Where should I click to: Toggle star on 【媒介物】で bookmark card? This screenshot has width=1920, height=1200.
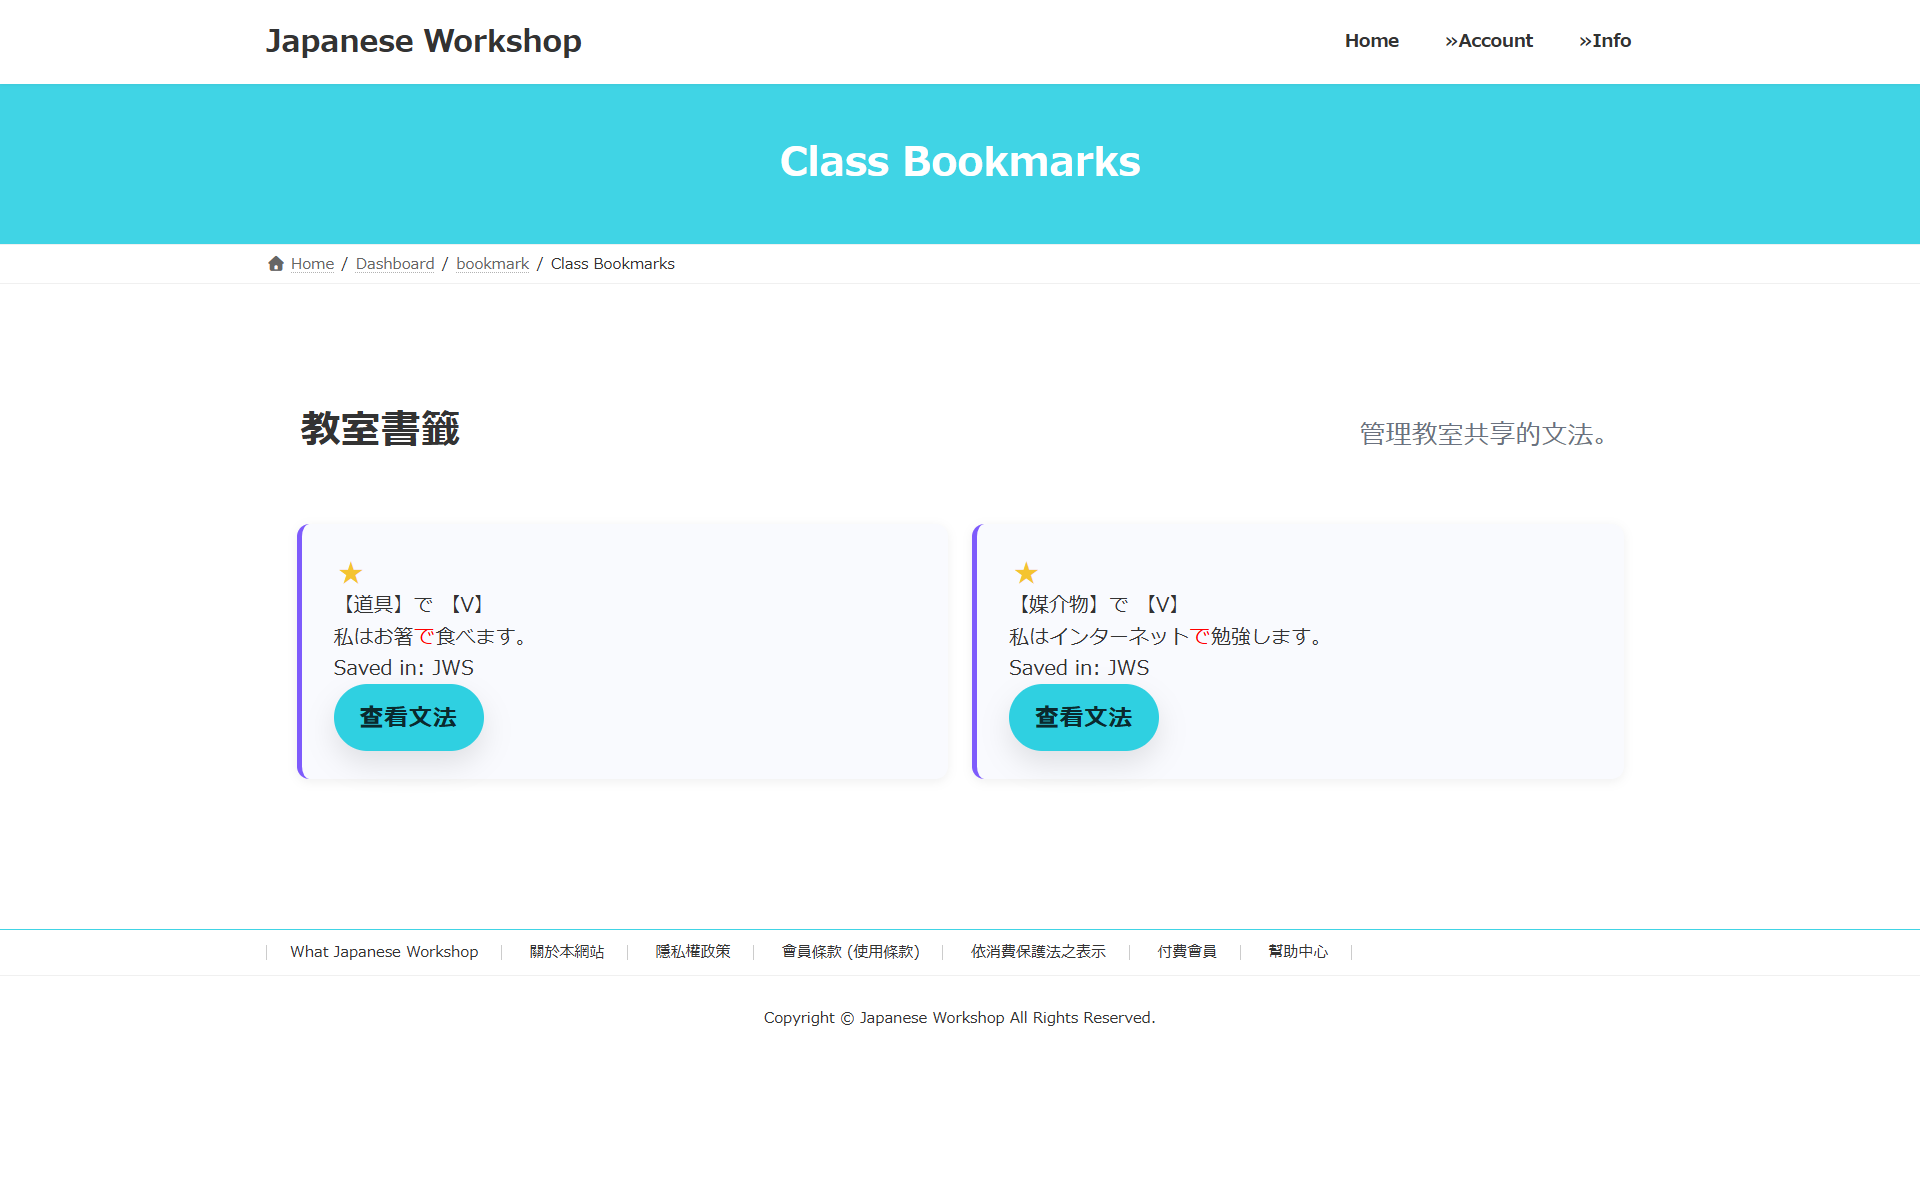tap(1026, 573)
